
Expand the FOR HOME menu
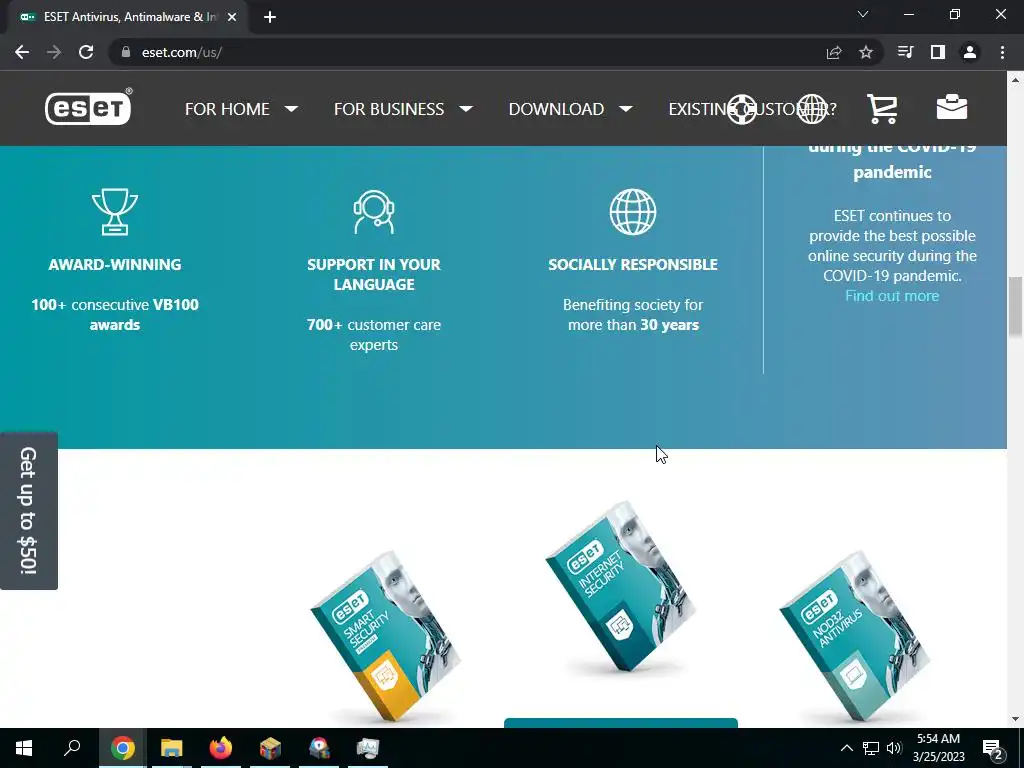pyautogui.click(x=292, y=109)
